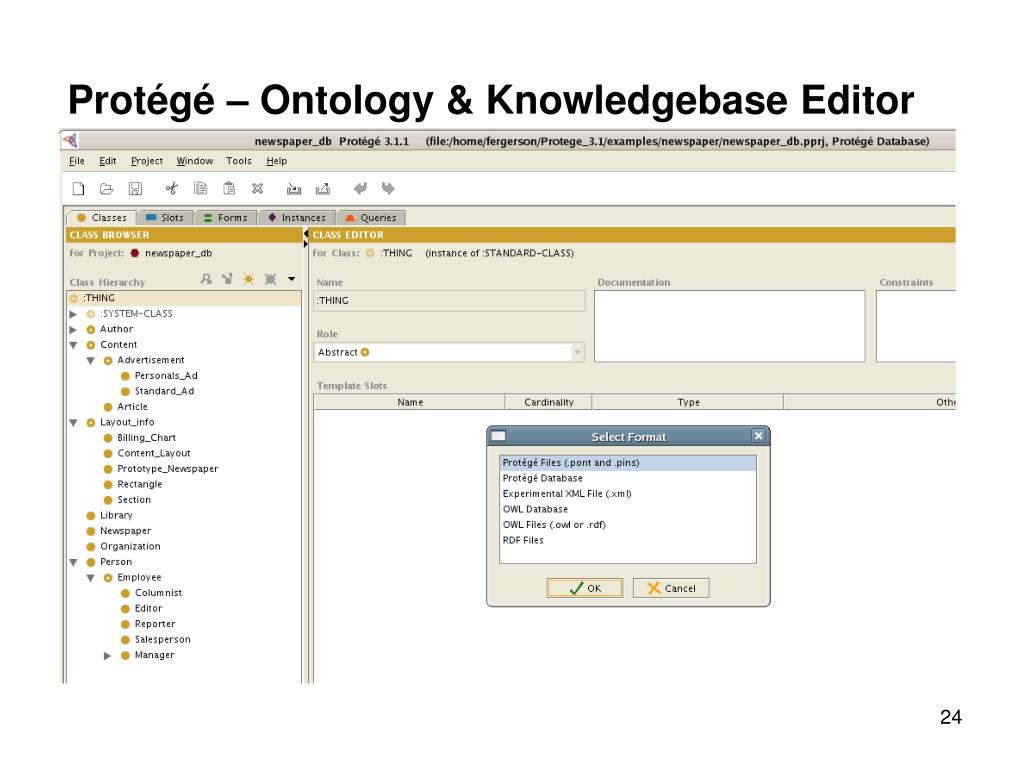Viewport: 1024px width, 768px height.
Task: Open the Edit menu
Action: pyautogui.click(x=108, y=161)
